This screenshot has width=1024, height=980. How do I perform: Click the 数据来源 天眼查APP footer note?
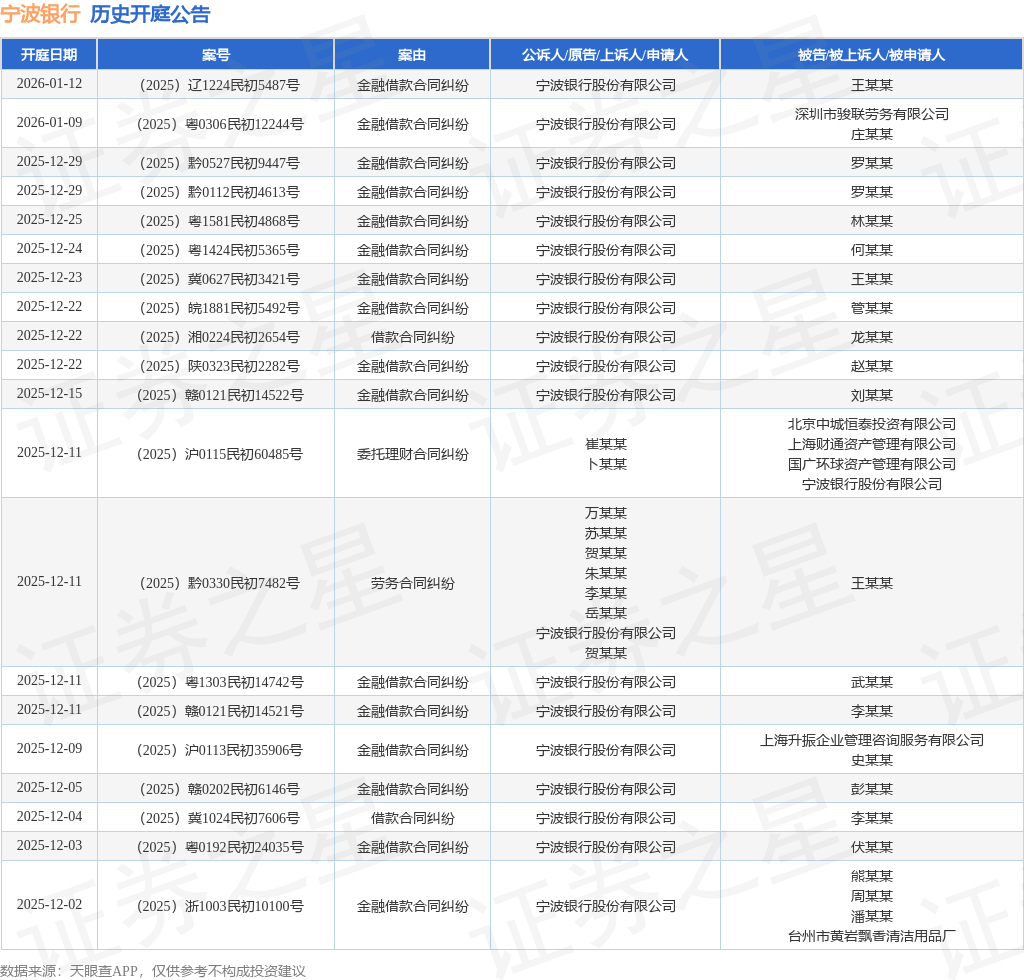click(153, 971)
